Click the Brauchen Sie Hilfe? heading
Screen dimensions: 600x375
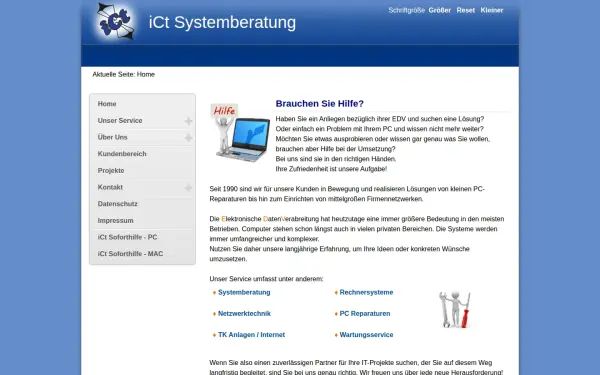click(320, 104)
